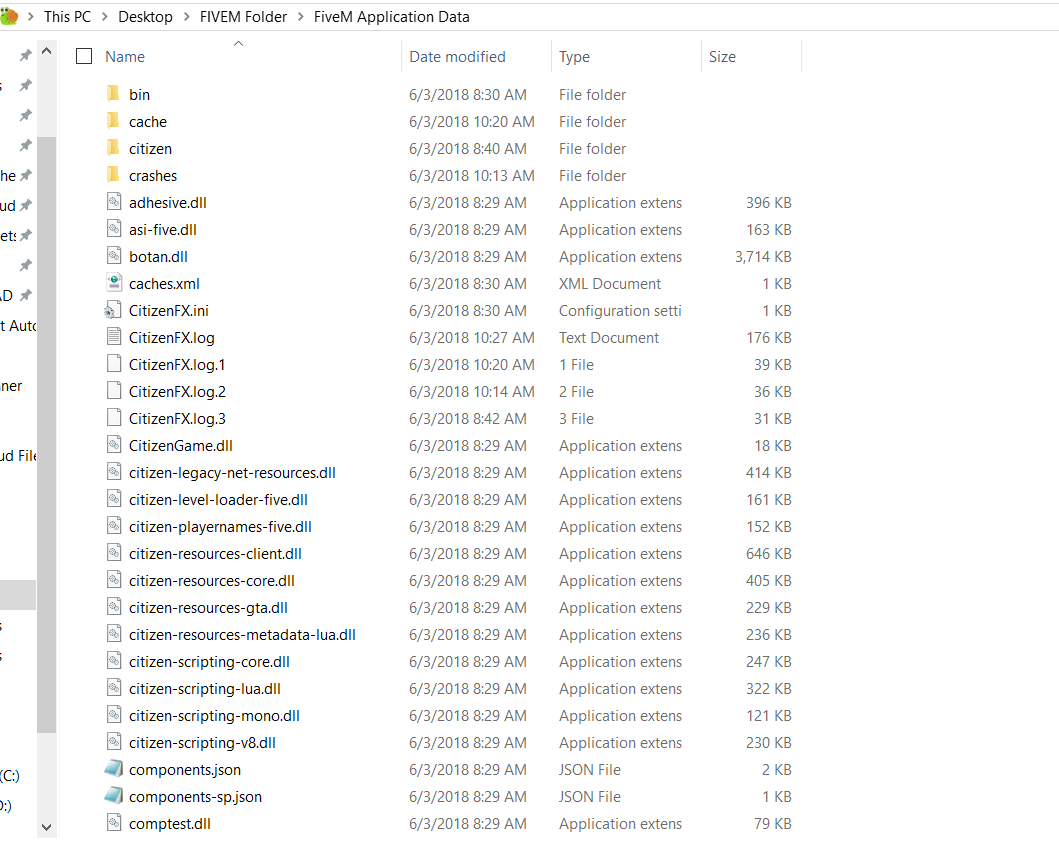Viewport: 1059px width, 842px height.
Task: Click FiveM Application Data breadcrumb
Action: [392, 17]
